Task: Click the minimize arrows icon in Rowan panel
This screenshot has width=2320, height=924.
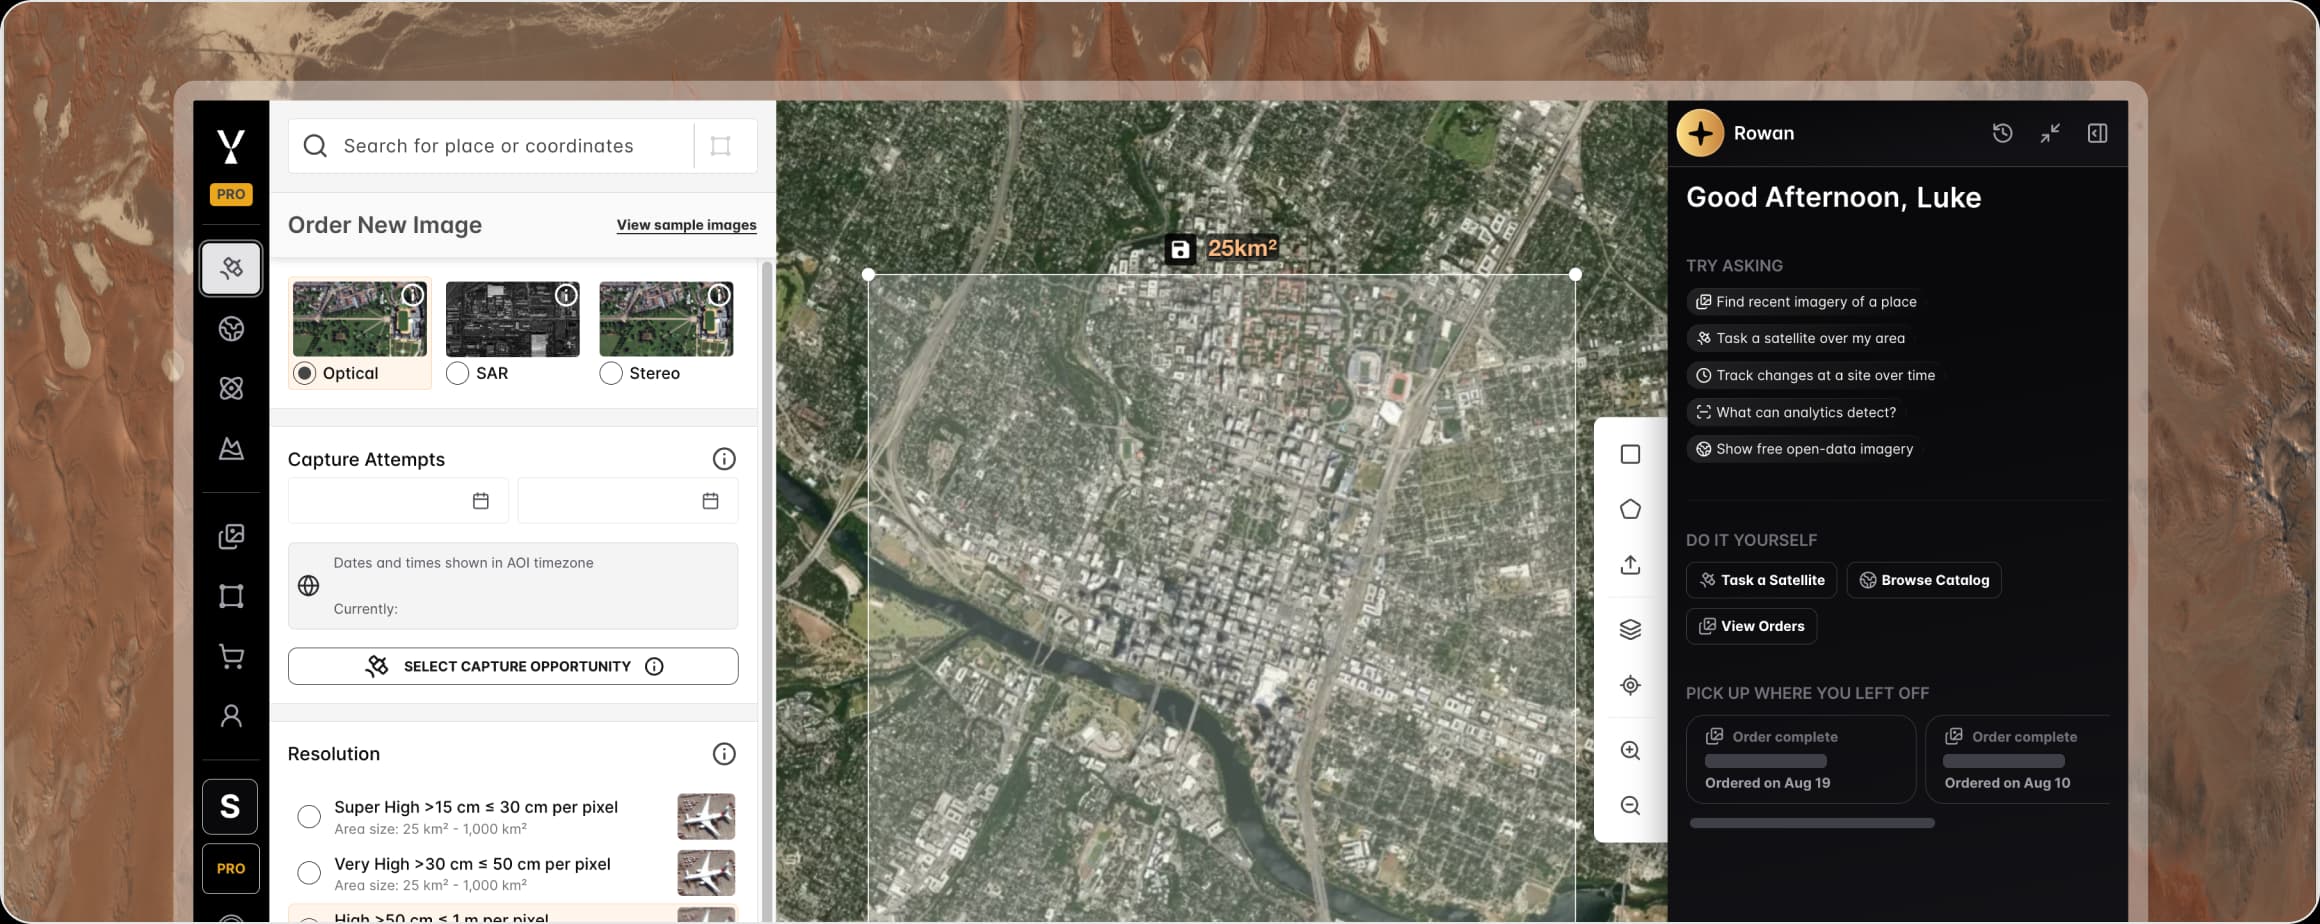Action: (x=2050, y=133)
